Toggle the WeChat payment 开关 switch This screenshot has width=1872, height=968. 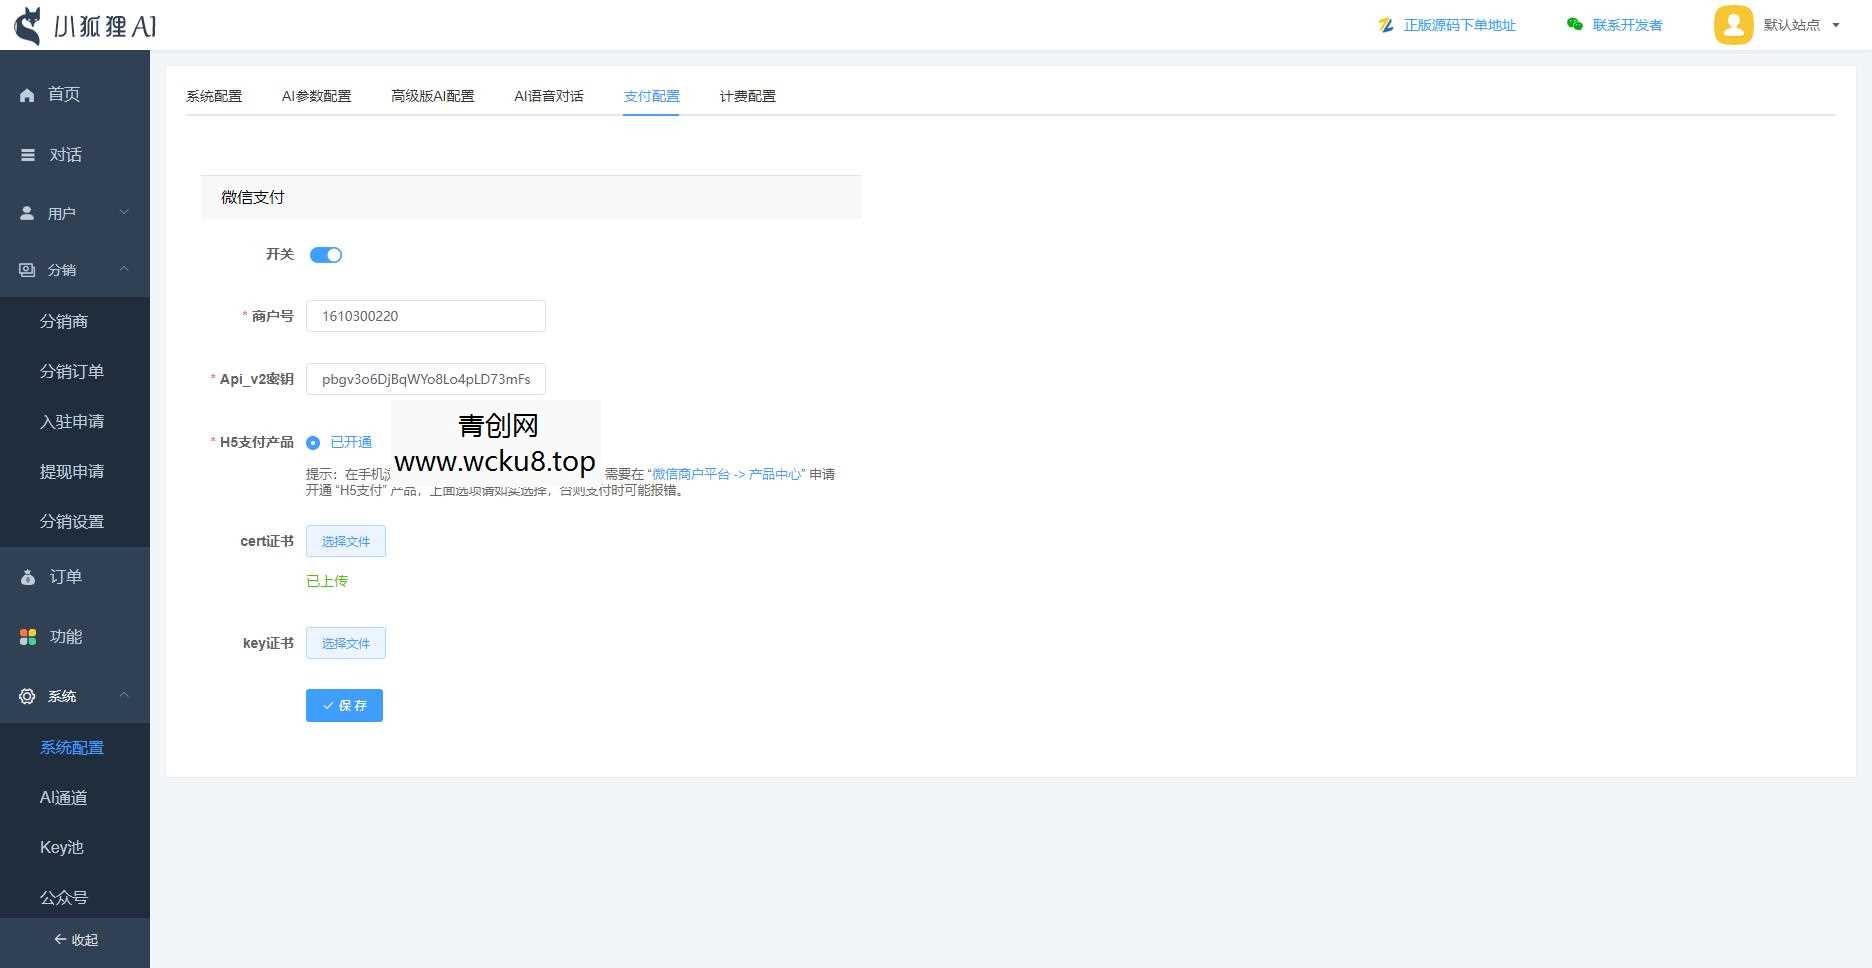pos(326,254)
